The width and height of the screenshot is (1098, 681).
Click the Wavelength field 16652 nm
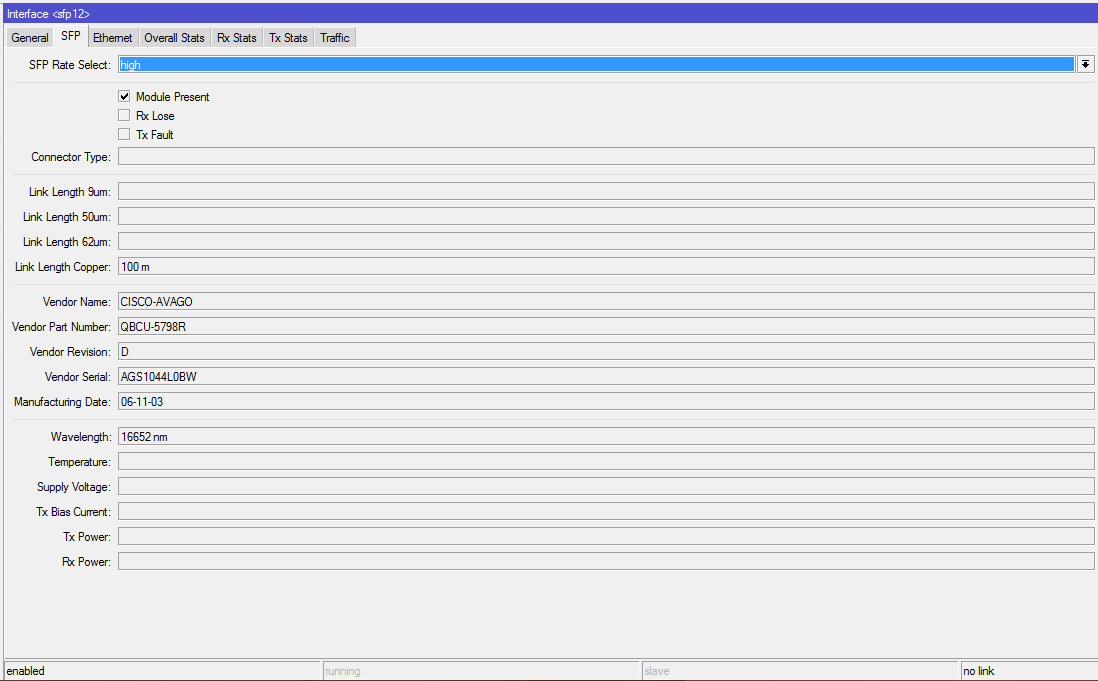click(606, 436)
